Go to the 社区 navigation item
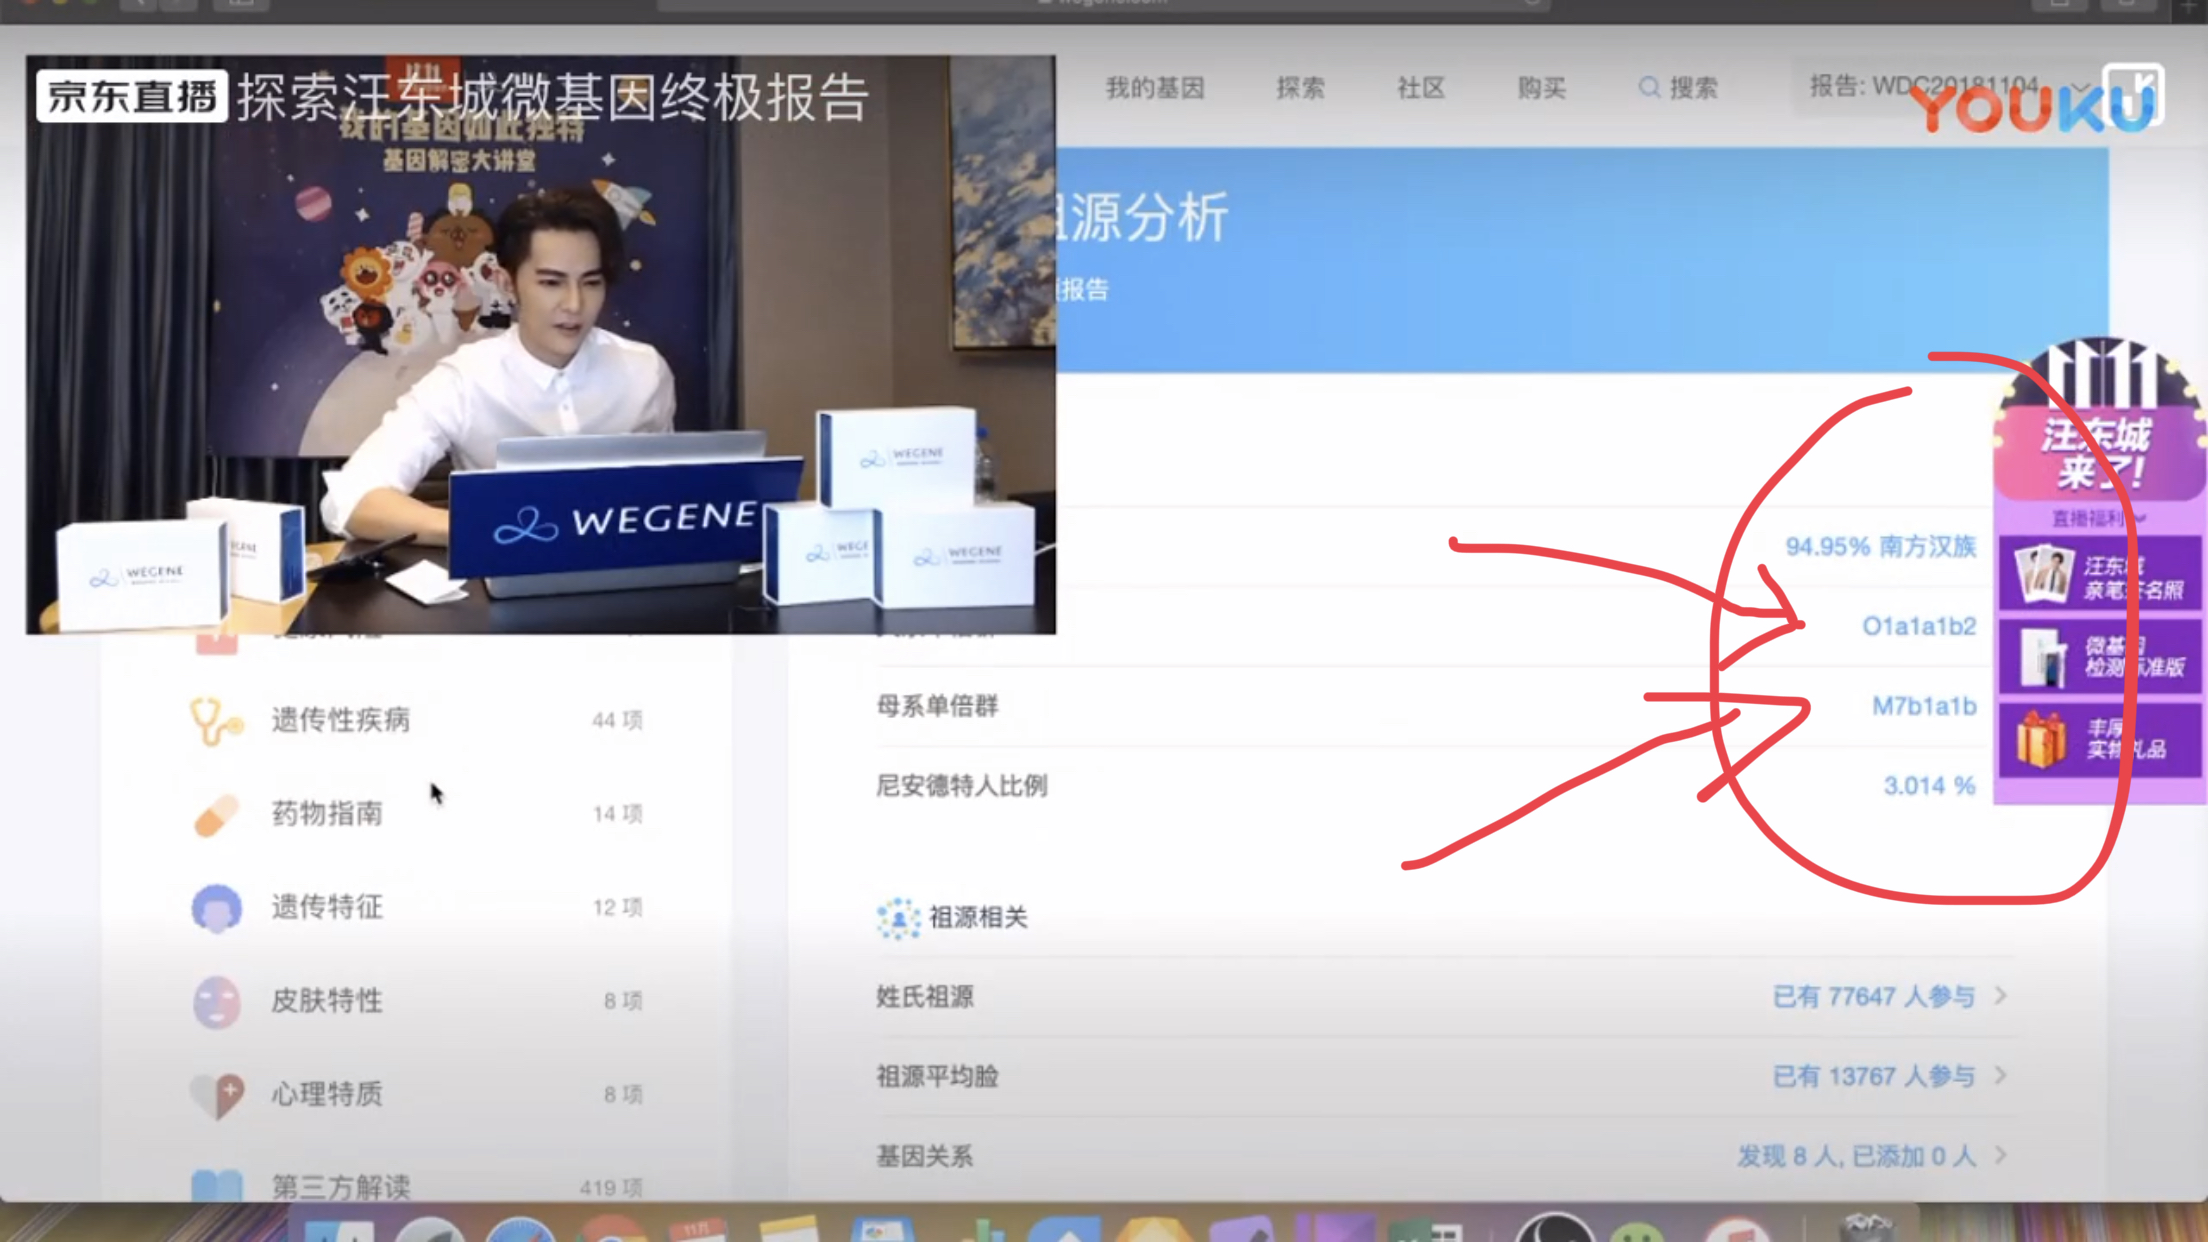 1421,88
